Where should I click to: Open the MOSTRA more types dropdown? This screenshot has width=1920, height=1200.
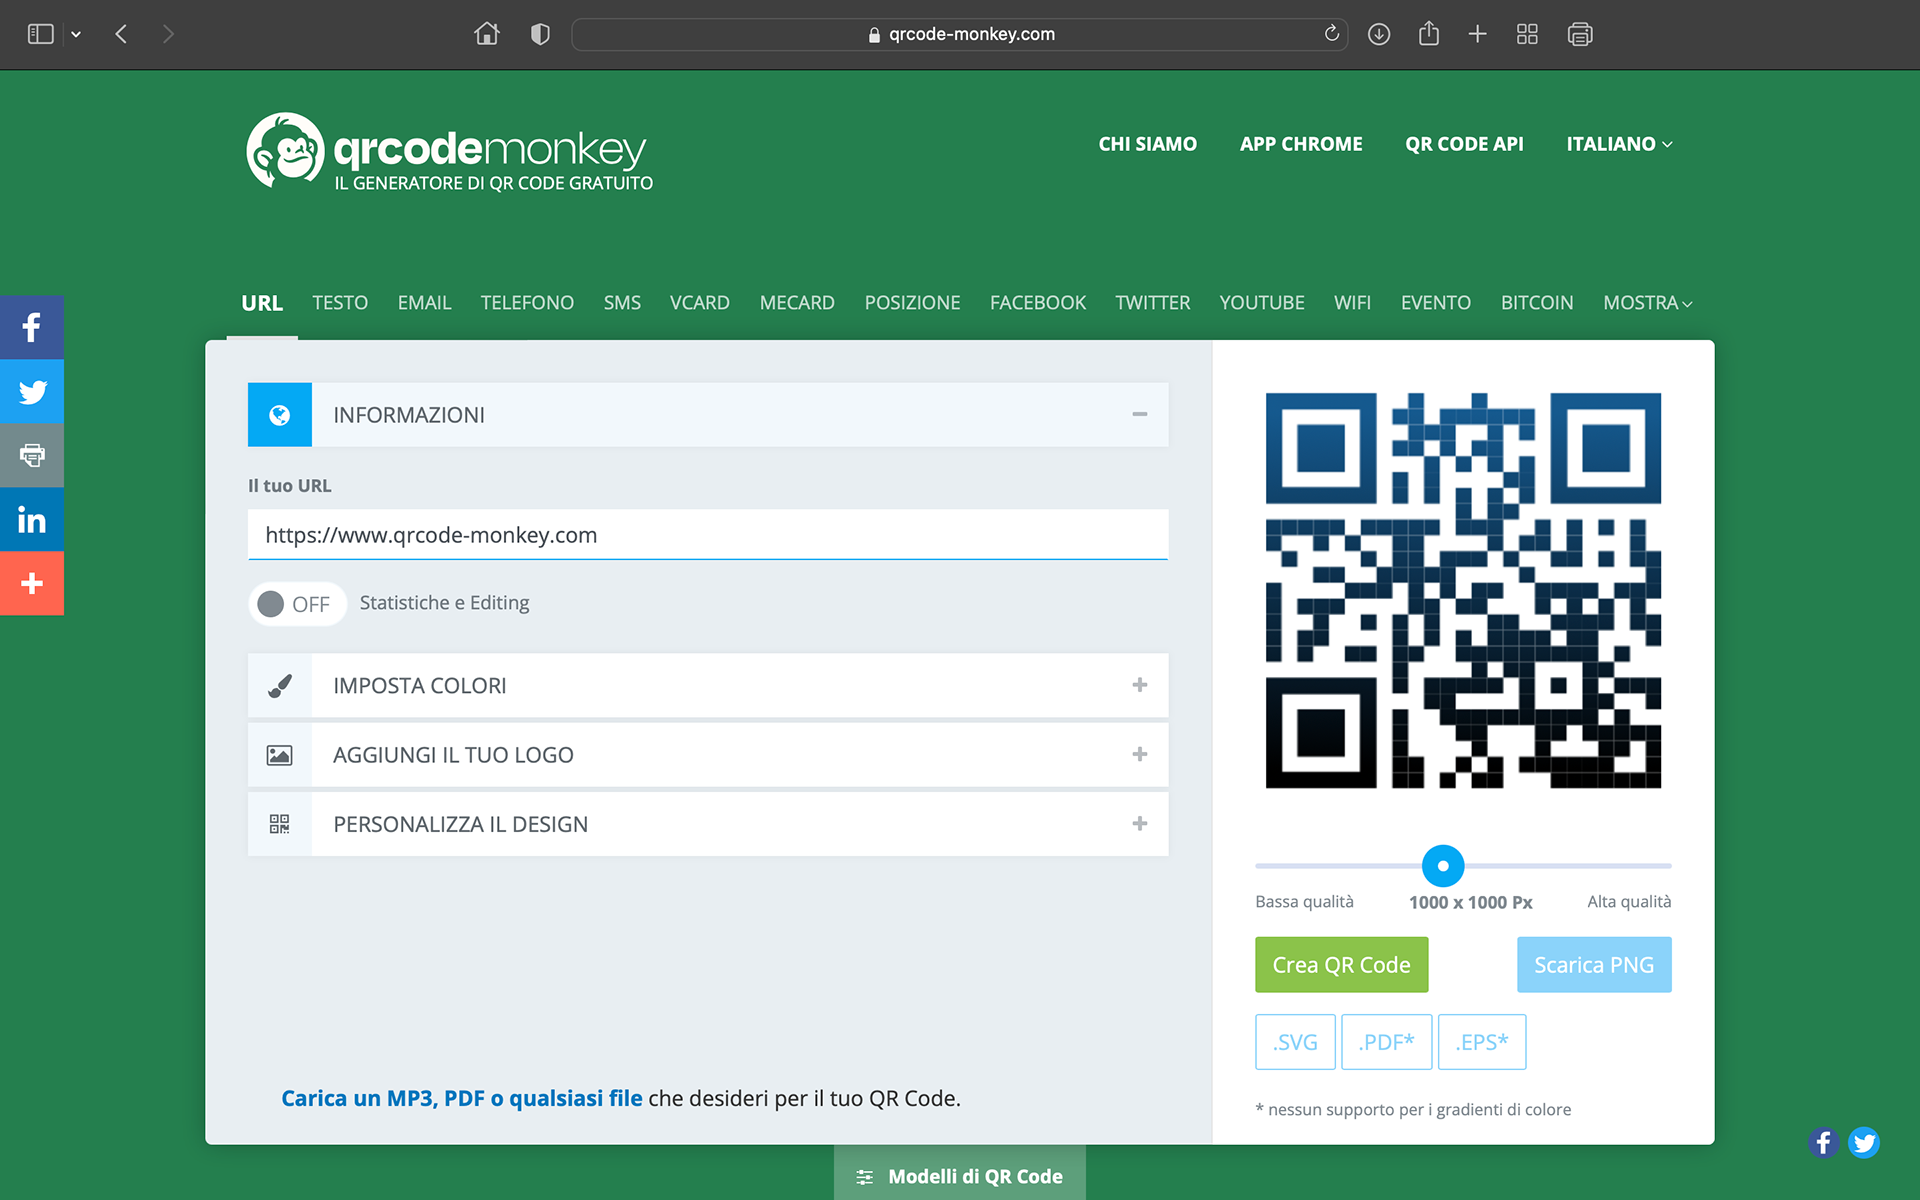tap(1647, 303)
